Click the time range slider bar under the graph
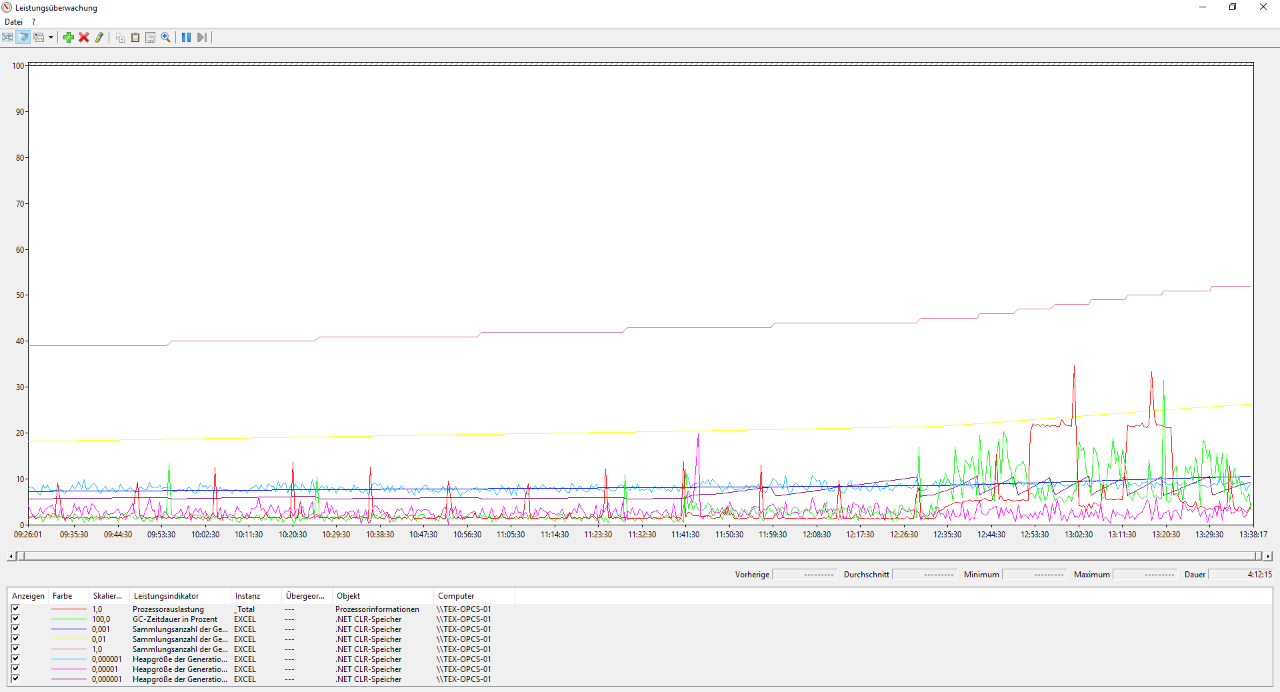Screen dimensions: 1280x692 (640, 556)
